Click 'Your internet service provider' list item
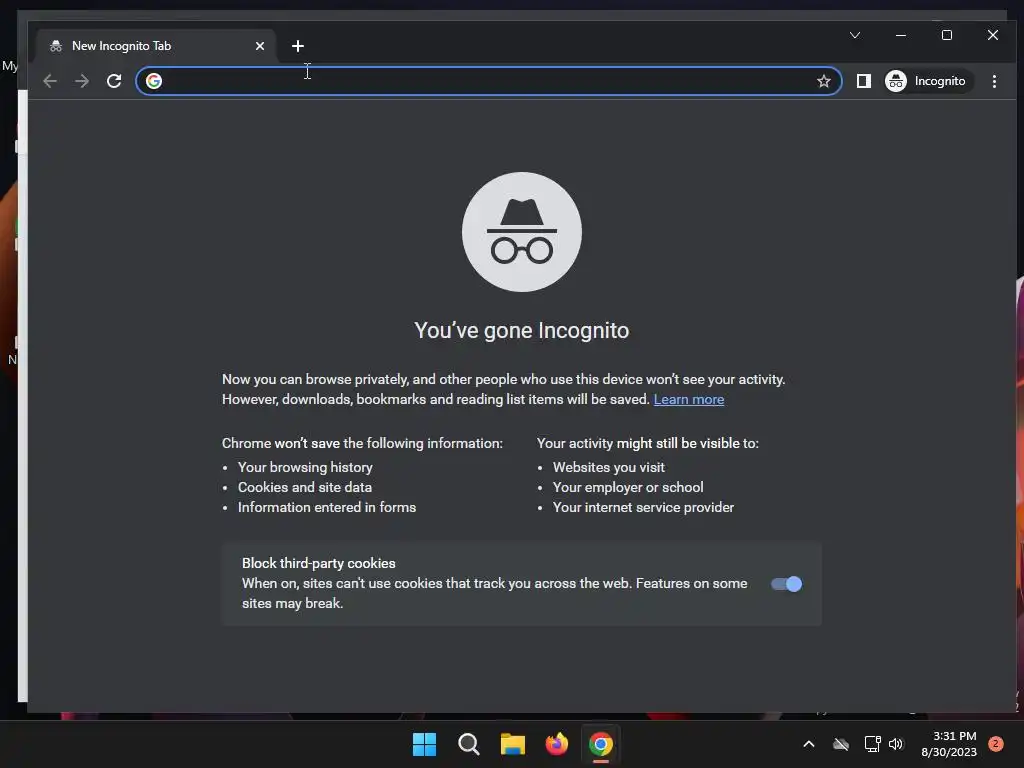Image resolution: width=1024 pixels, height=768 pixels. pos(643,507)
